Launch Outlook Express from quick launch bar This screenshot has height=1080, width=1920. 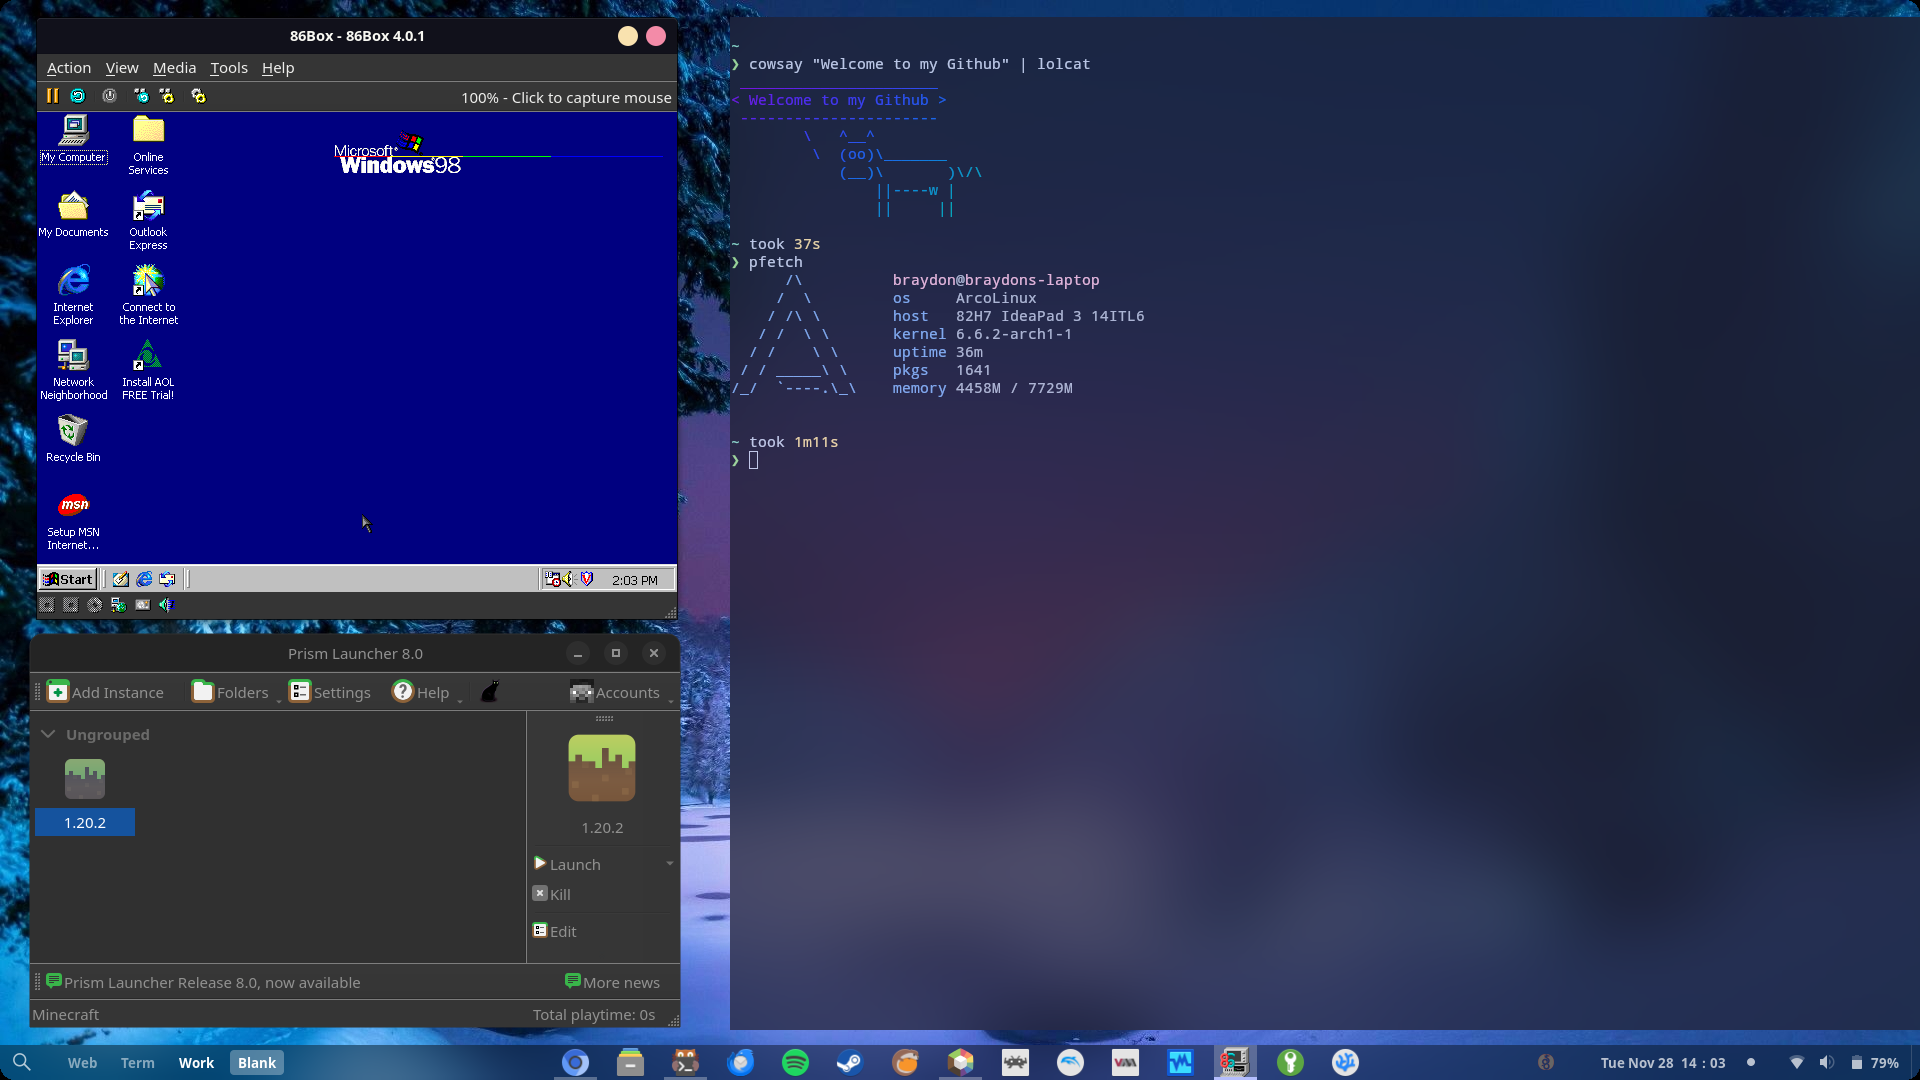tap(167, 579)
